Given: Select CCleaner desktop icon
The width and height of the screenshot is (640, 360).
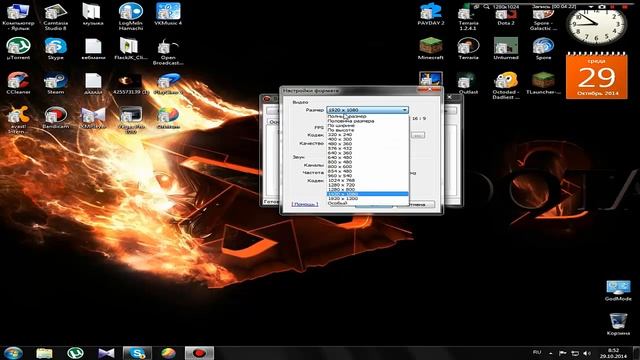Looking at the screenshot, I should tap(18, 83).
